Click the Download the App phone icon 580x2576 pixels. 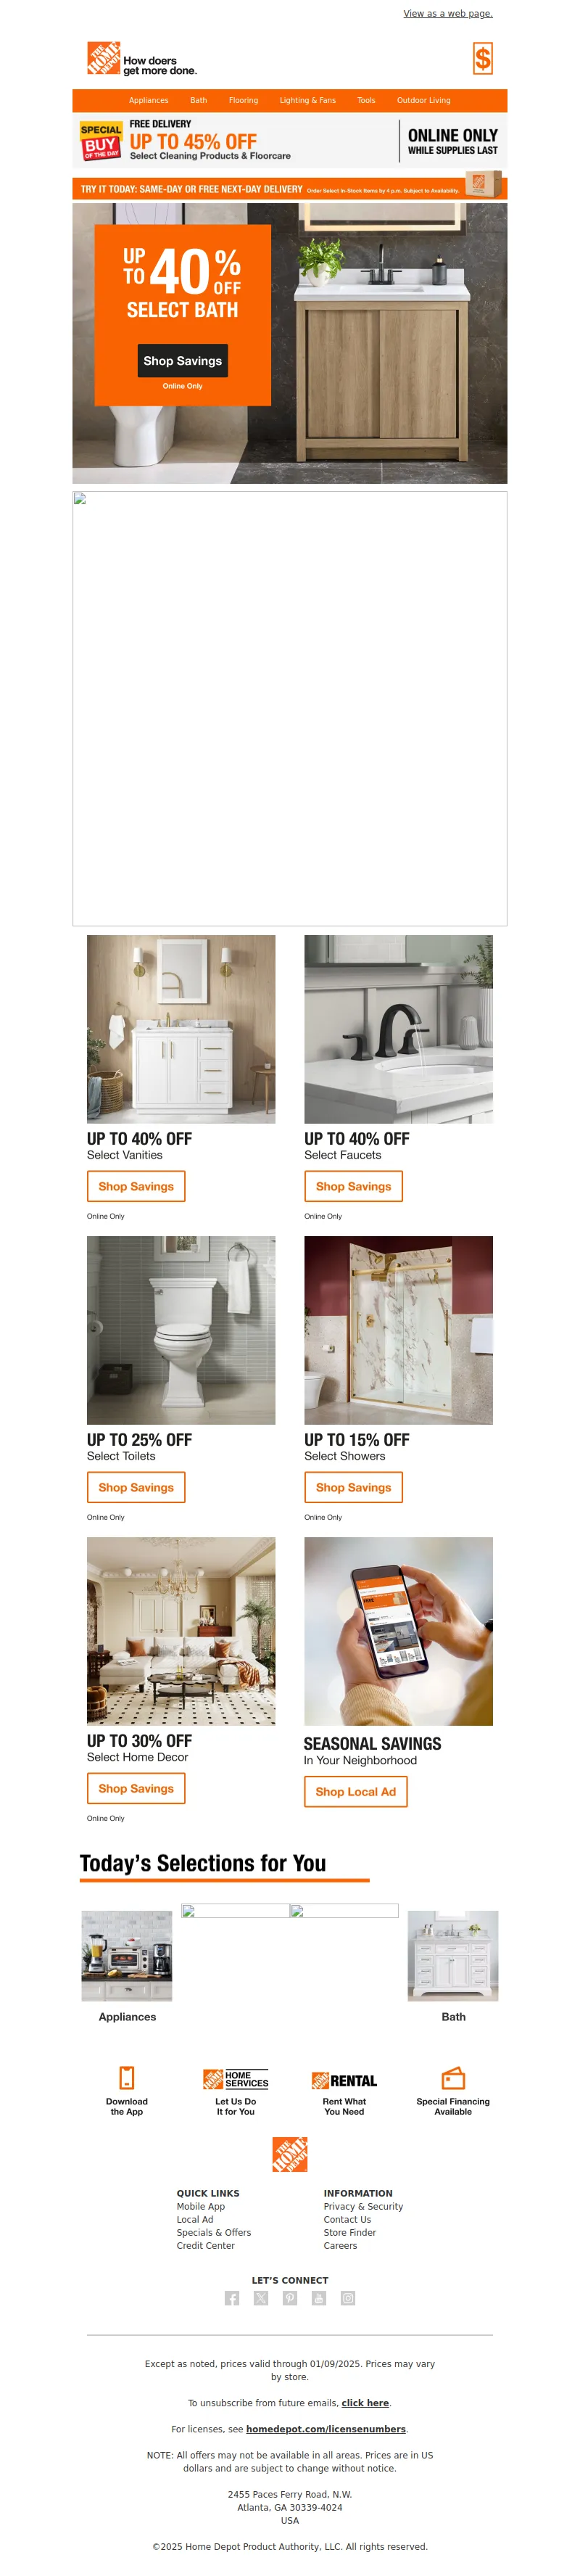click(x=127, y=2077)
